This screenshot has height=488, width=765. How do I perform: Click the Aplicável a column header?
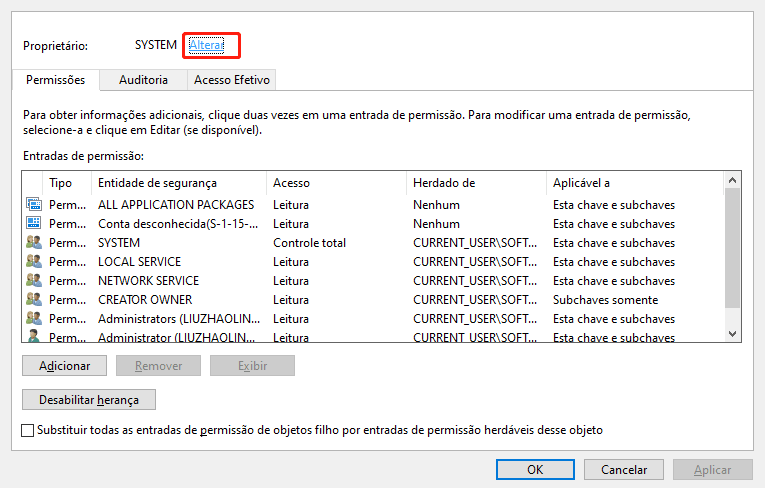pos(634,183)
